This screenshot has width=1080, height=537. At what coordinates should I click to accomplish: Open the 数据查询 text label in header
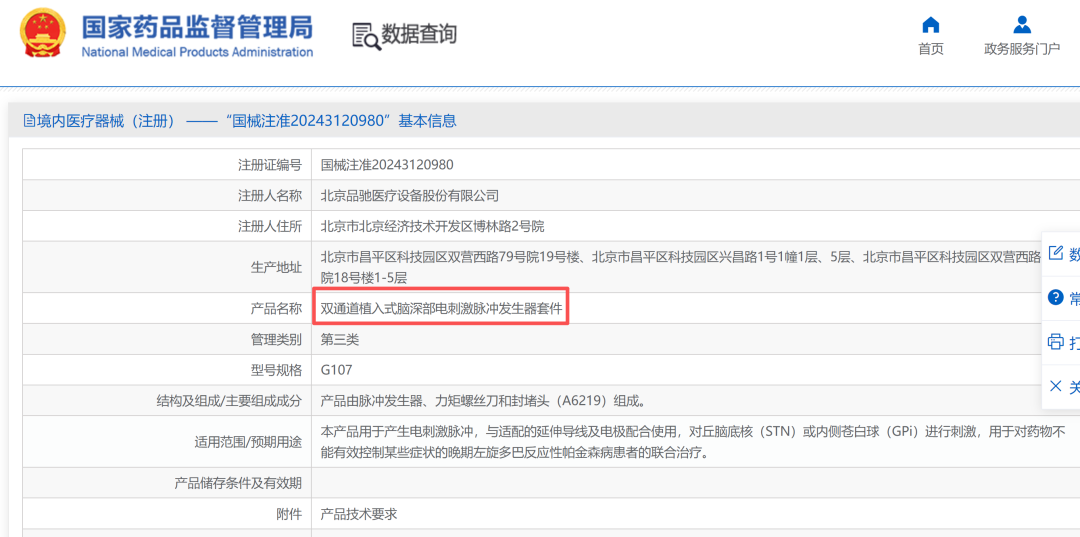tap(419, 35)
